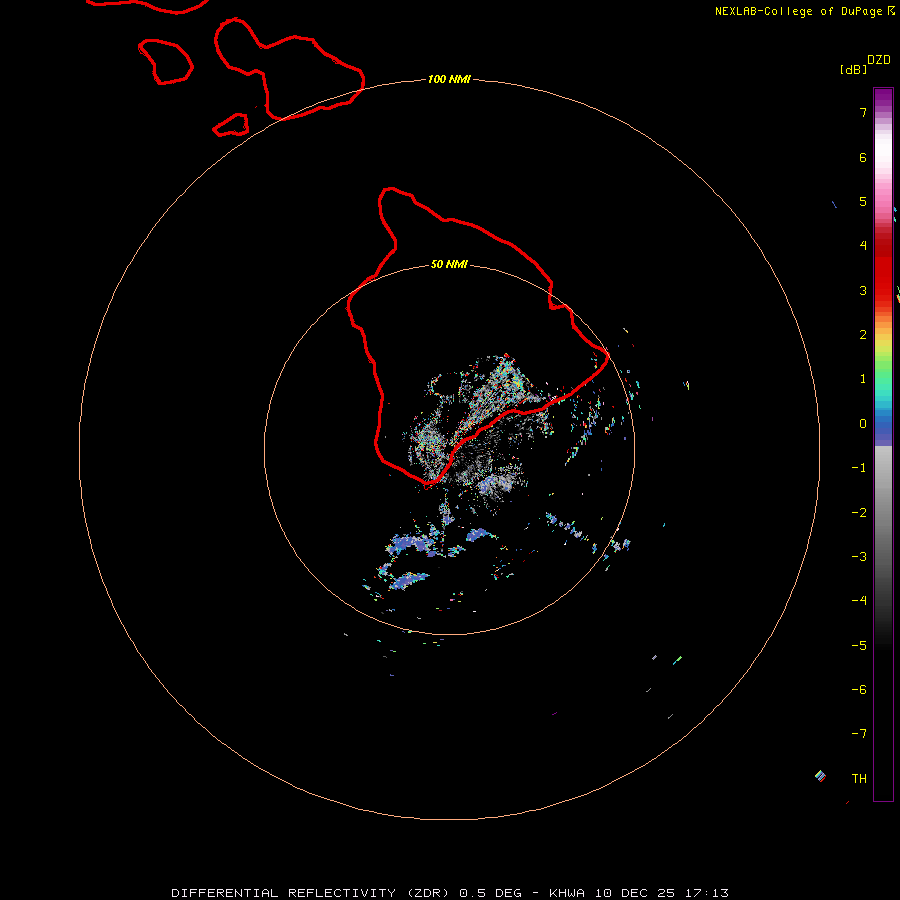Click the "[dB]" unit label
900x900 pixels.
(853, 69)
